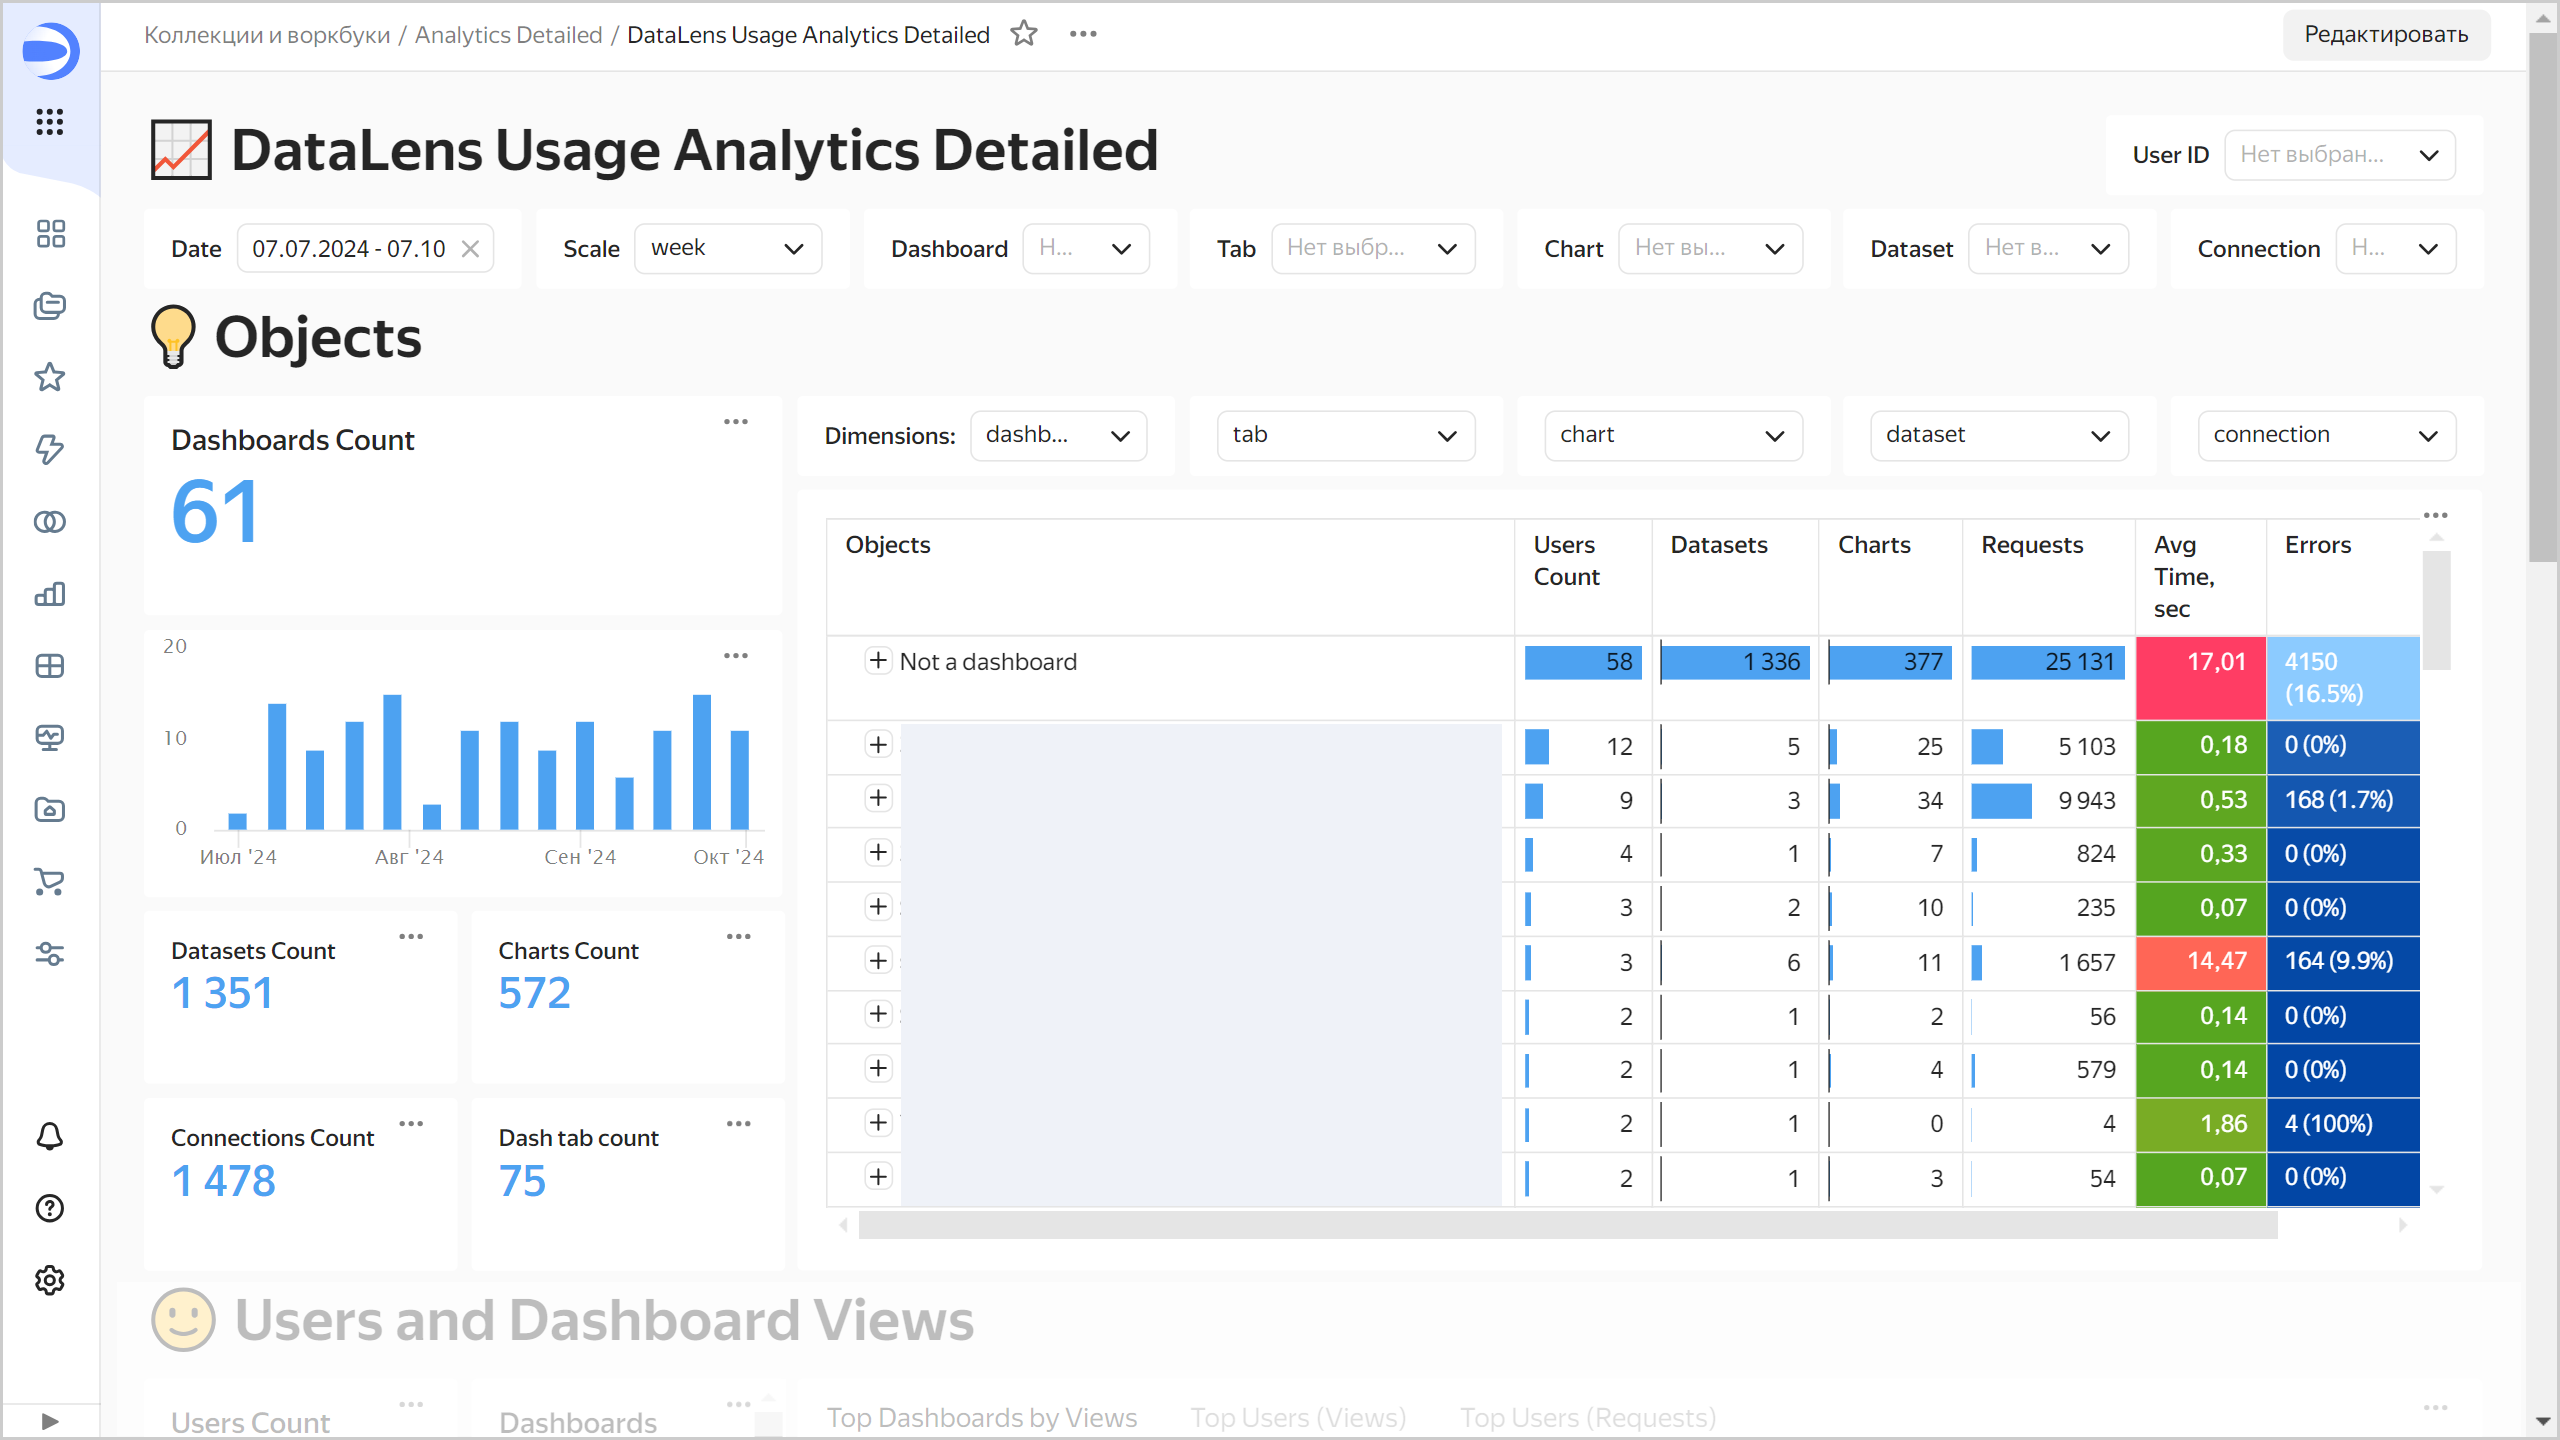This screenshot has width=2560, height=1440.
Task: Click the favorites star icon in sidebar
Action: coord(49,376)
